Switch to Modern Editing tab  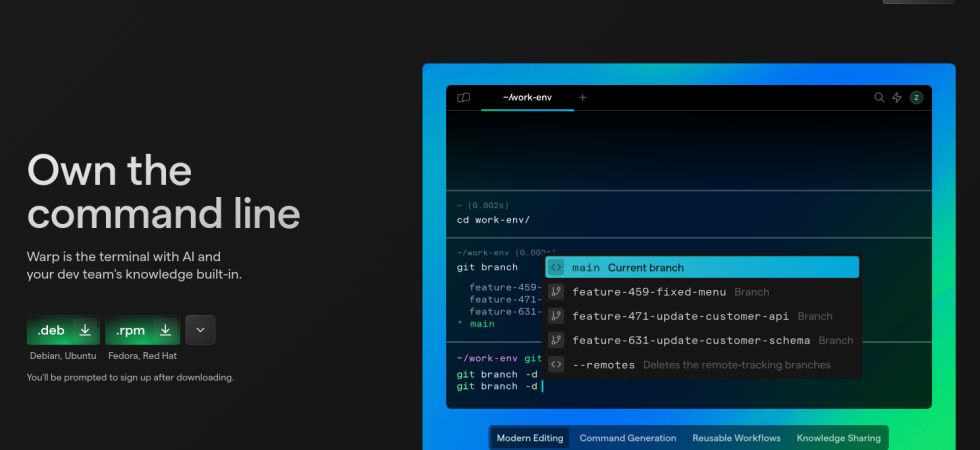(530, 438)
